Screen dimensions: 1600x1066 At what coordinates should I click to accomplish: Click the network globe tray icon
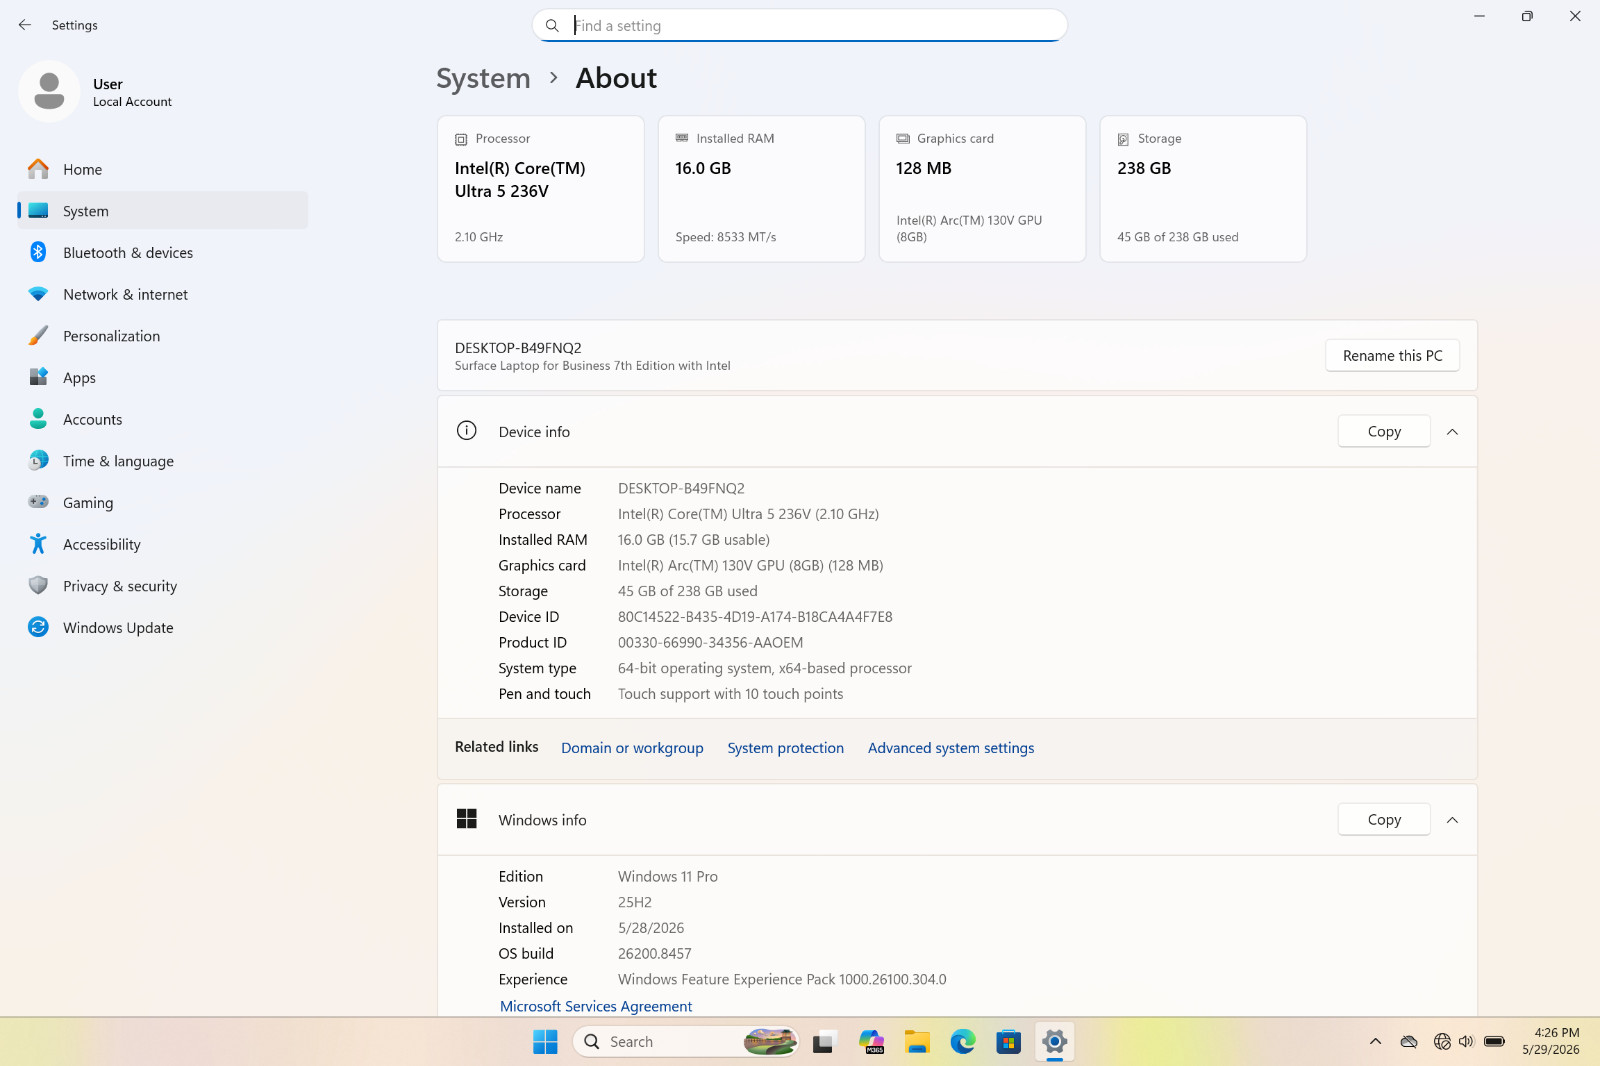click(1442, 1042)
